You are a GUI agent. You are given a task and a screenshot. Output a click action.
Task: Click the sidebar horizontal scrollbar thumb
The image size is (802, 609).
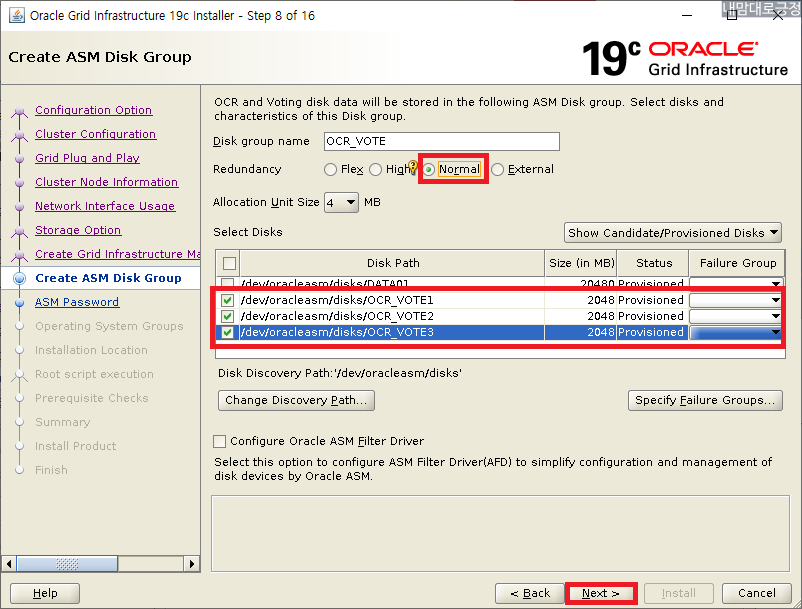pos(67,564)
